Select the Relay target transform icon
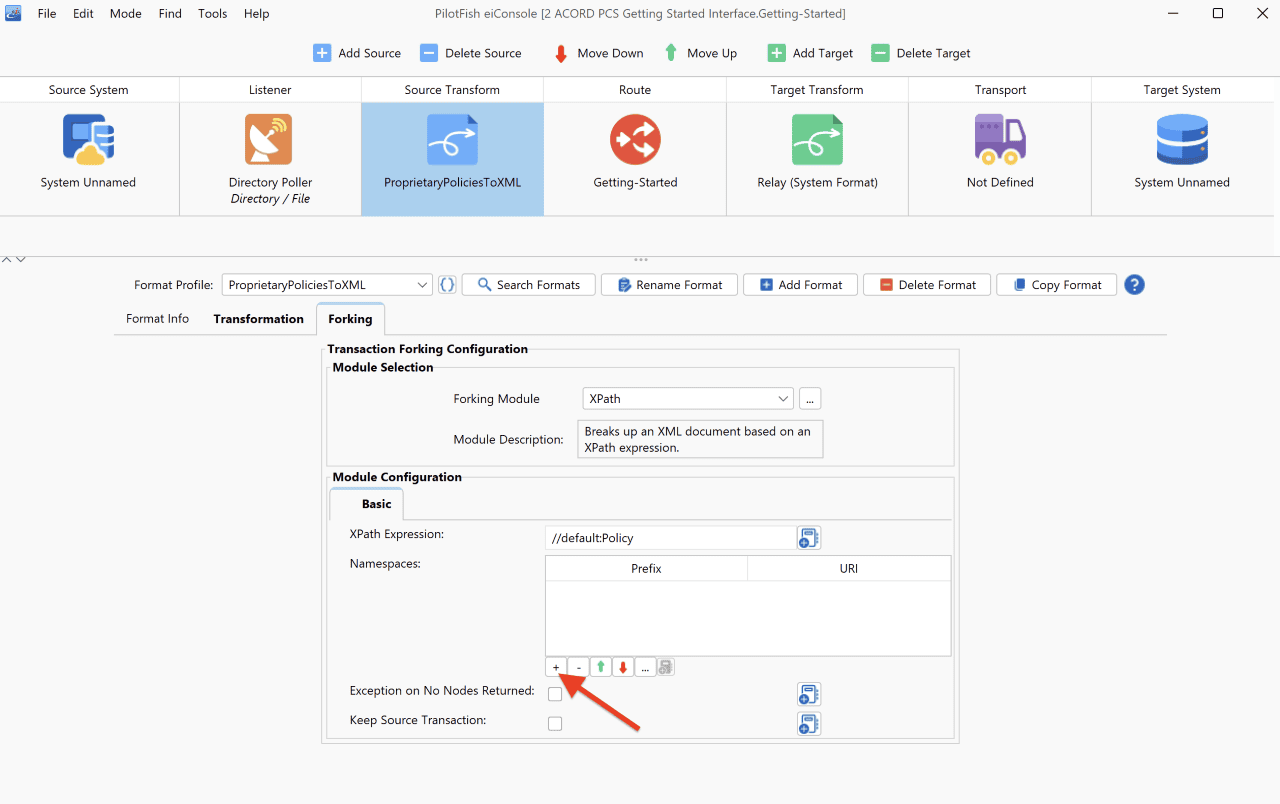The image size is (1280, 804). point(817,139)
